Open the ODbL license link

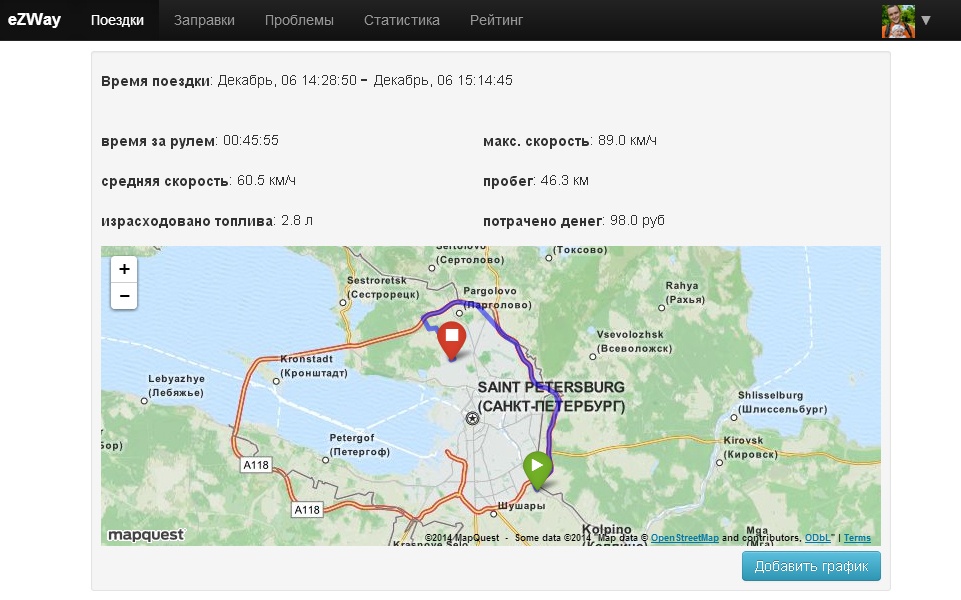click(x=818, y=537)
